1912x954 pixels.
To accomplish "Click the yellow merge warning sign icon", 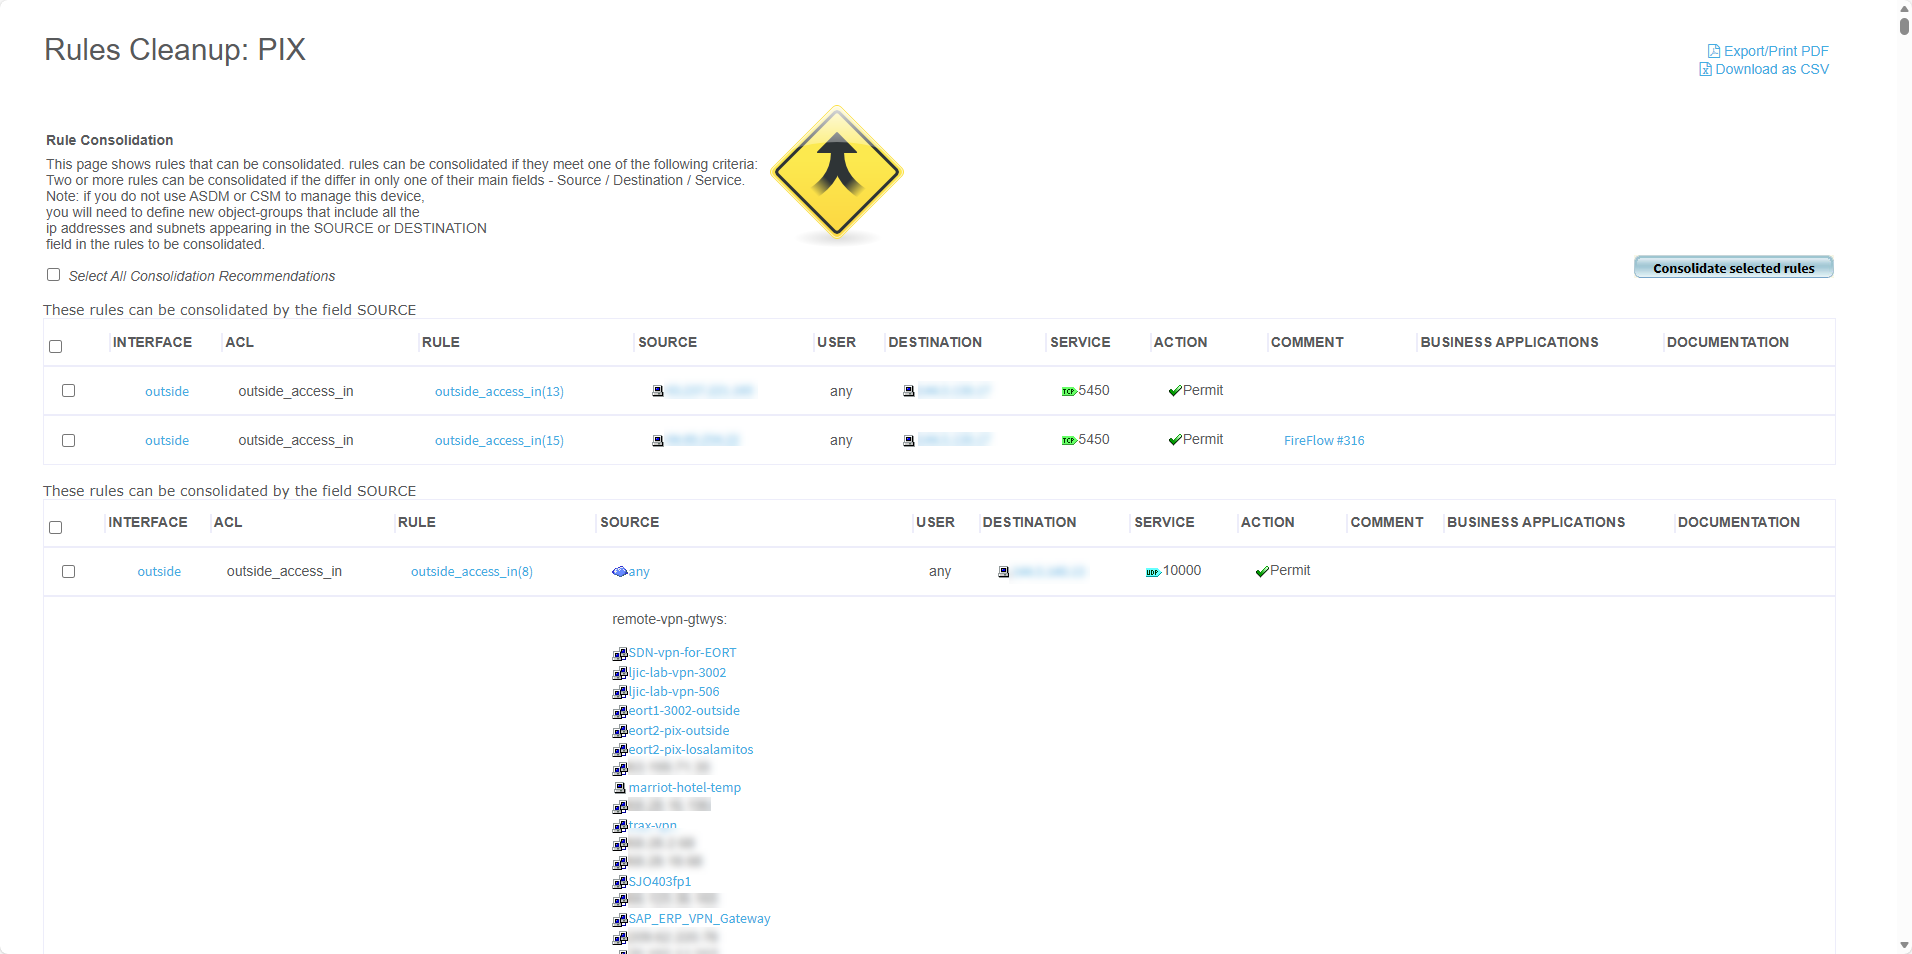I will 837,172.
